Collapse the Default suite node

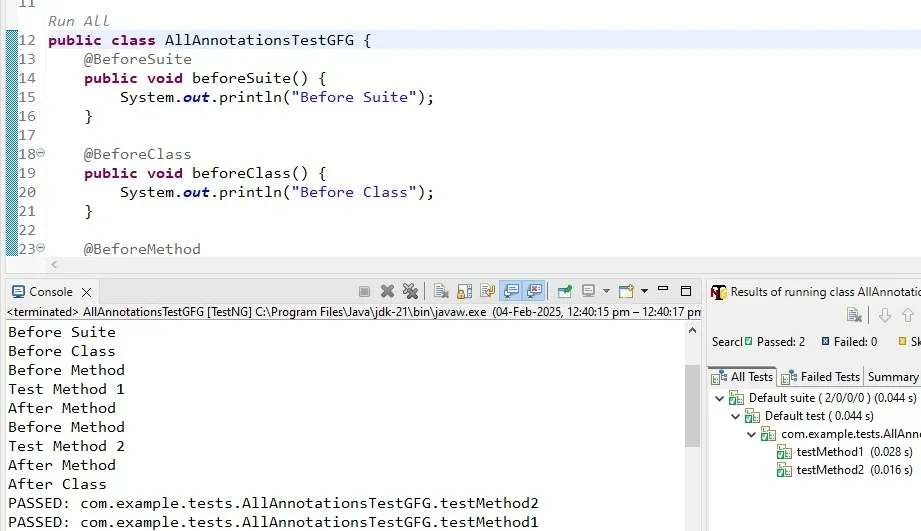(x=720, y=398)
